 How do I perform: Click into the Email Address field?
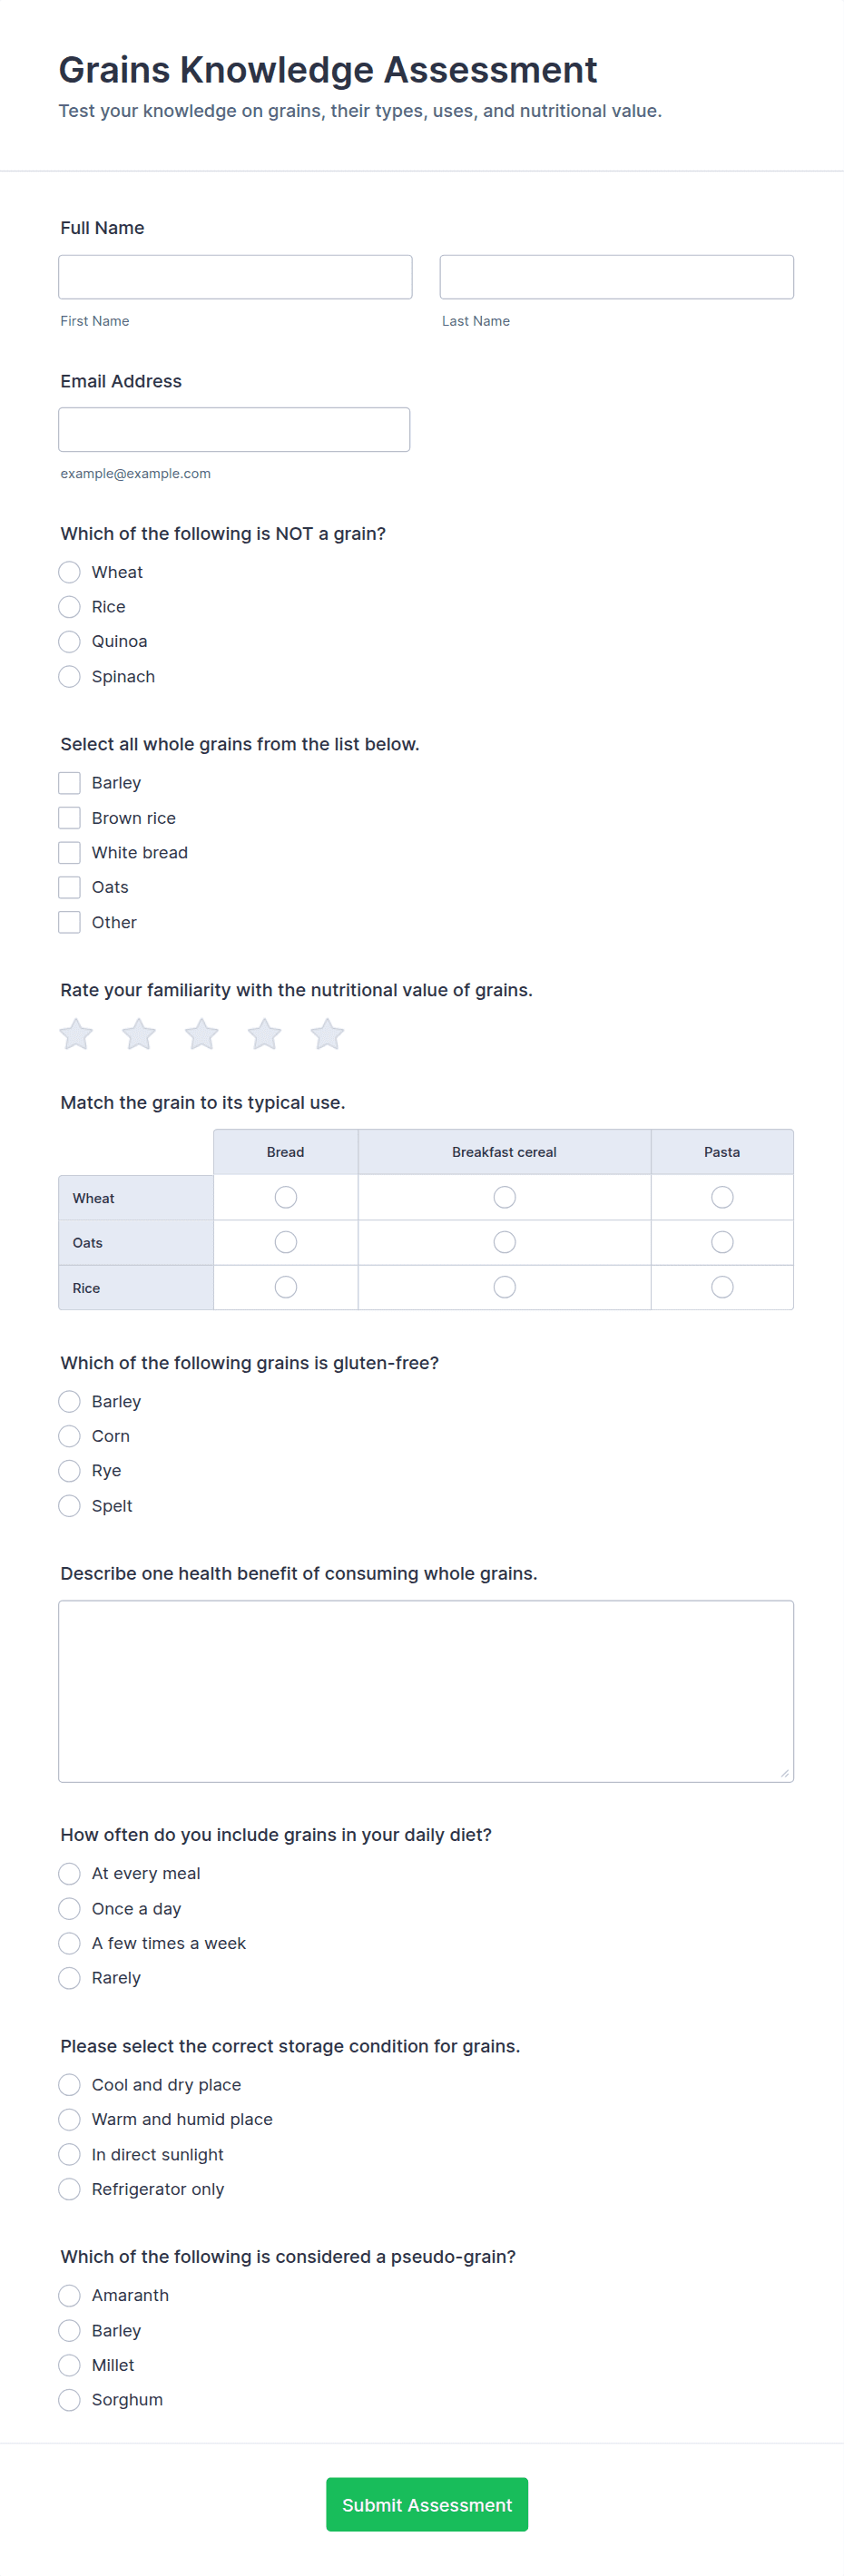[234, 430]
